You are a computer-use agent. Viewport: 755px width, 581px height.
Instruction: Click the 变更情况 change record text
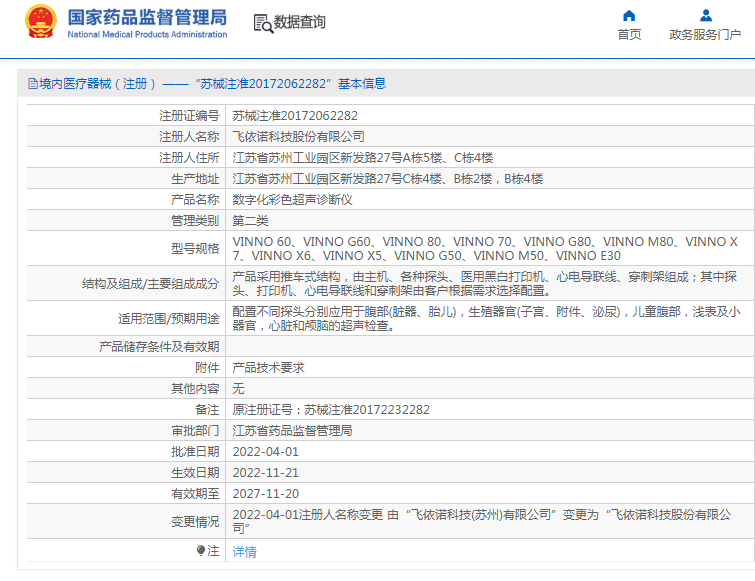(x=482, y=521)
